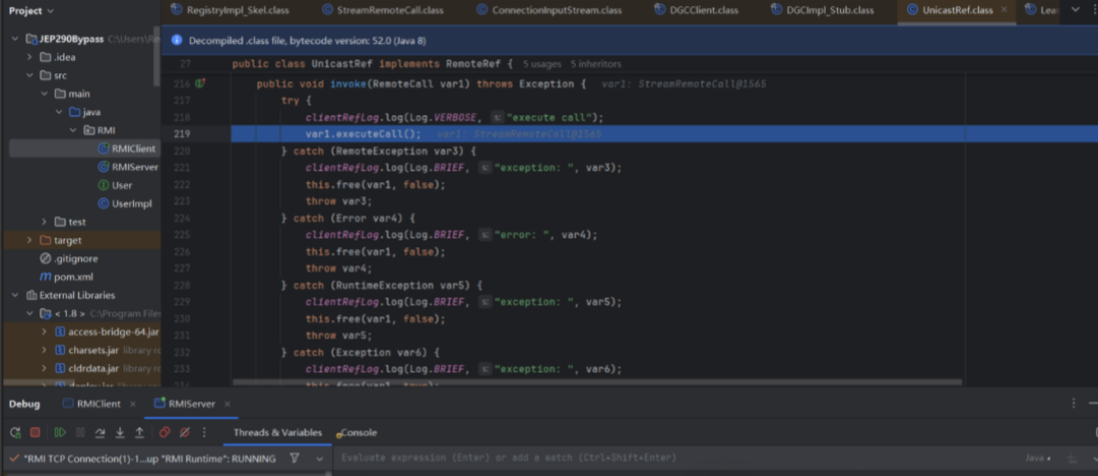This screenshot has width=1098, height=476.
Task: Collapse the src folder
Action: (x=29, y=75)
